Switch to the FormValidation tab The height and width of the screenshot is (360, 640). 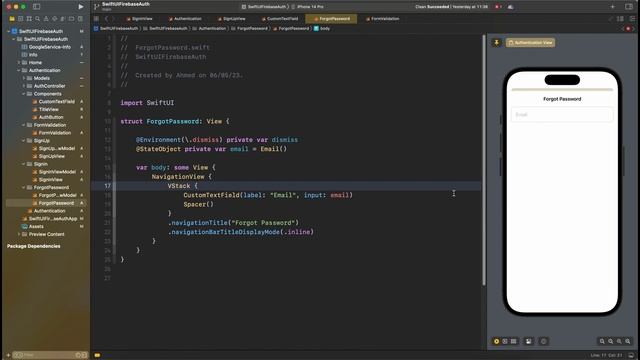(x=382, y=19)
